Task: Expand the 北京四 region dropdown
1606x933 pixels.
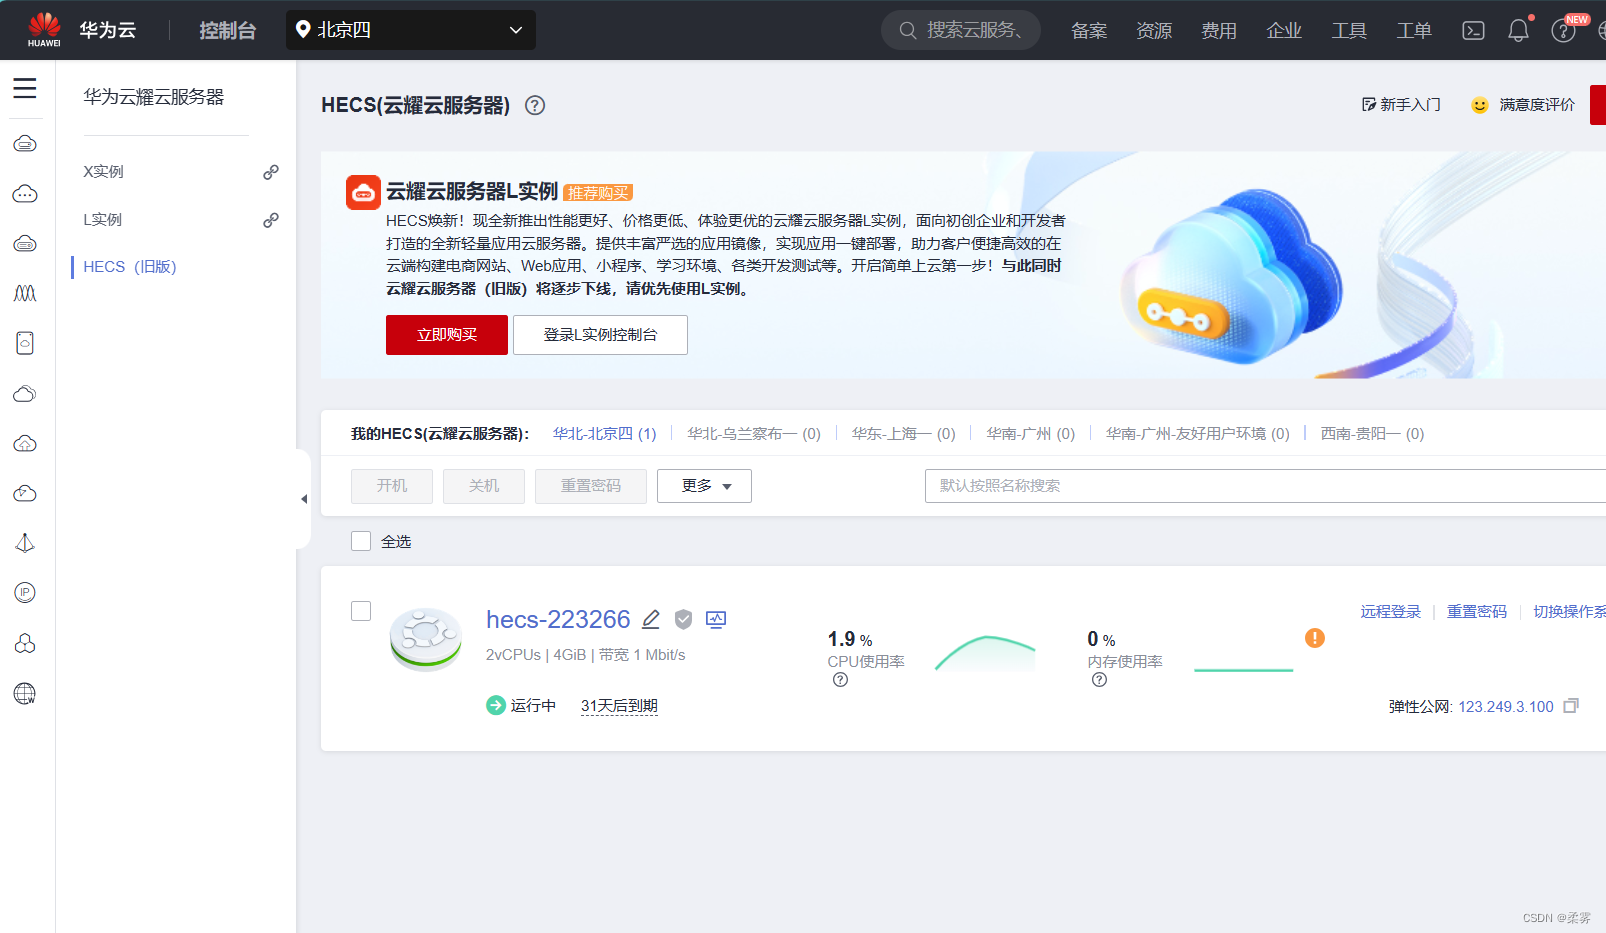Action: pyautogui.click(x=411, y=30)
